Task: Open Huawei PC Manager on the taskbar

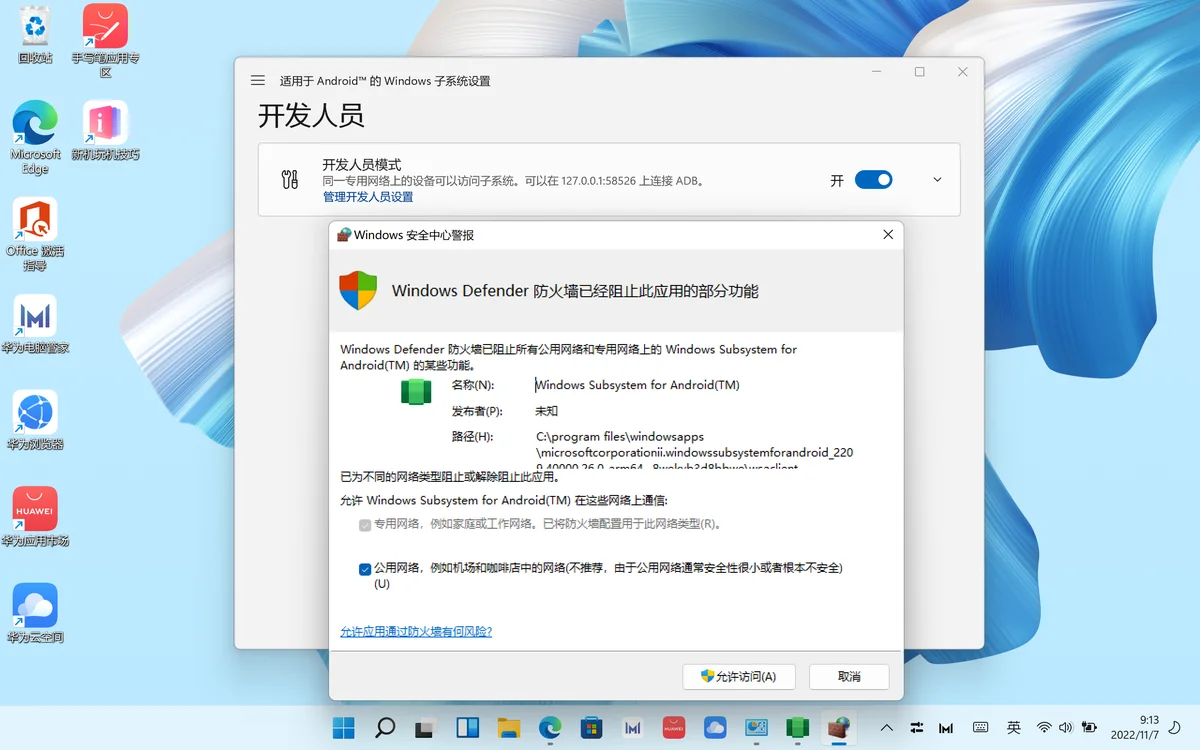Action: pos(632,728)
